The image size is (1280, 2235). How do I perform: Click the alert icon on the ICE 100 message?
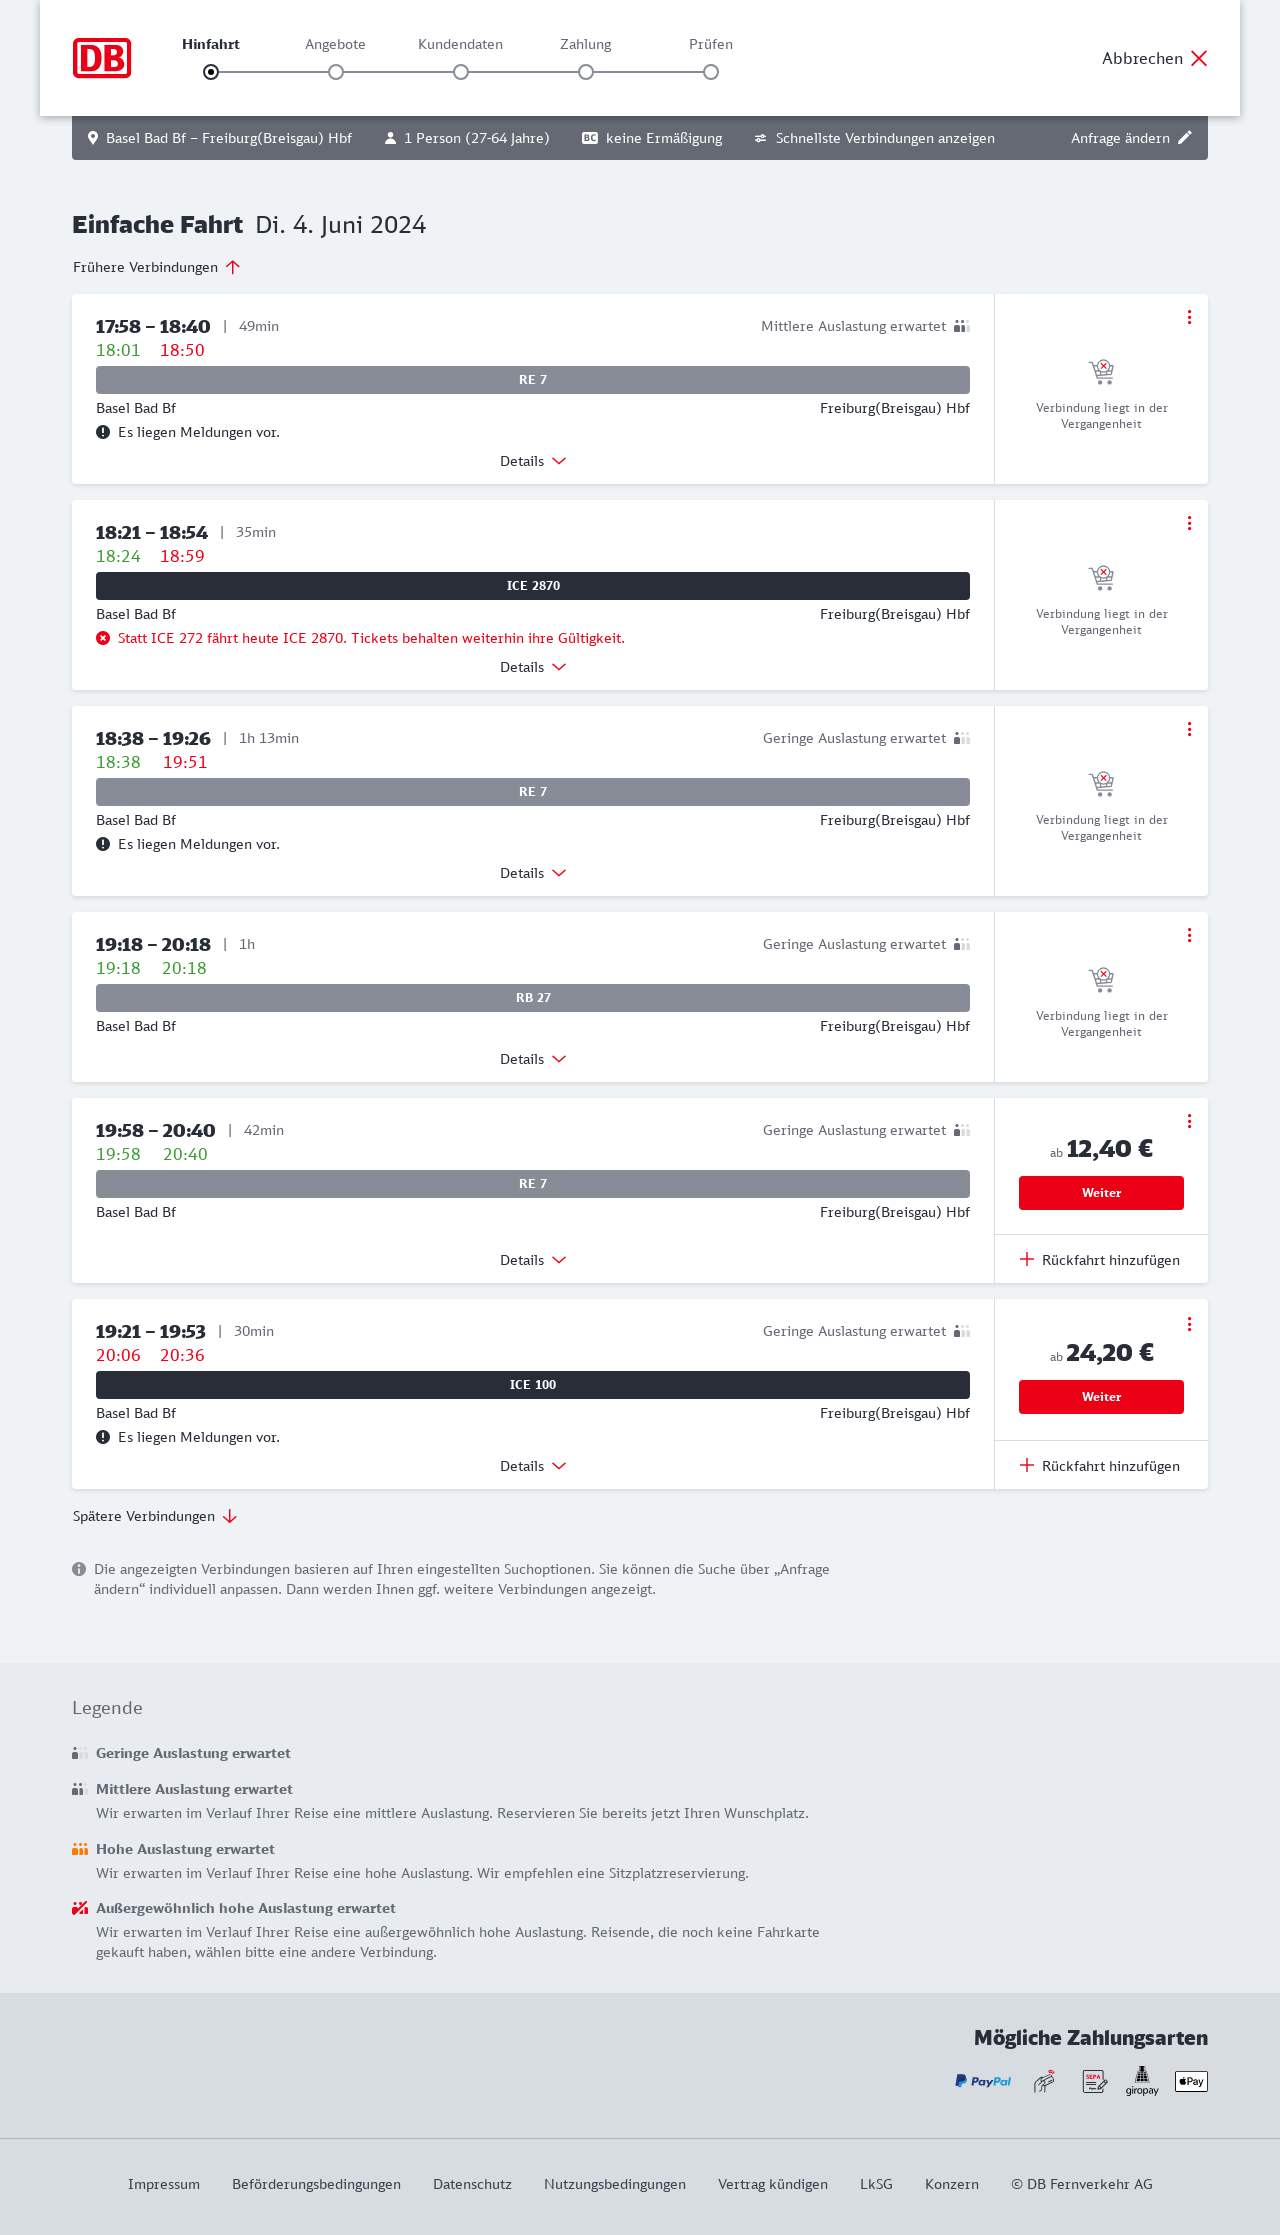pos(103,1437)
